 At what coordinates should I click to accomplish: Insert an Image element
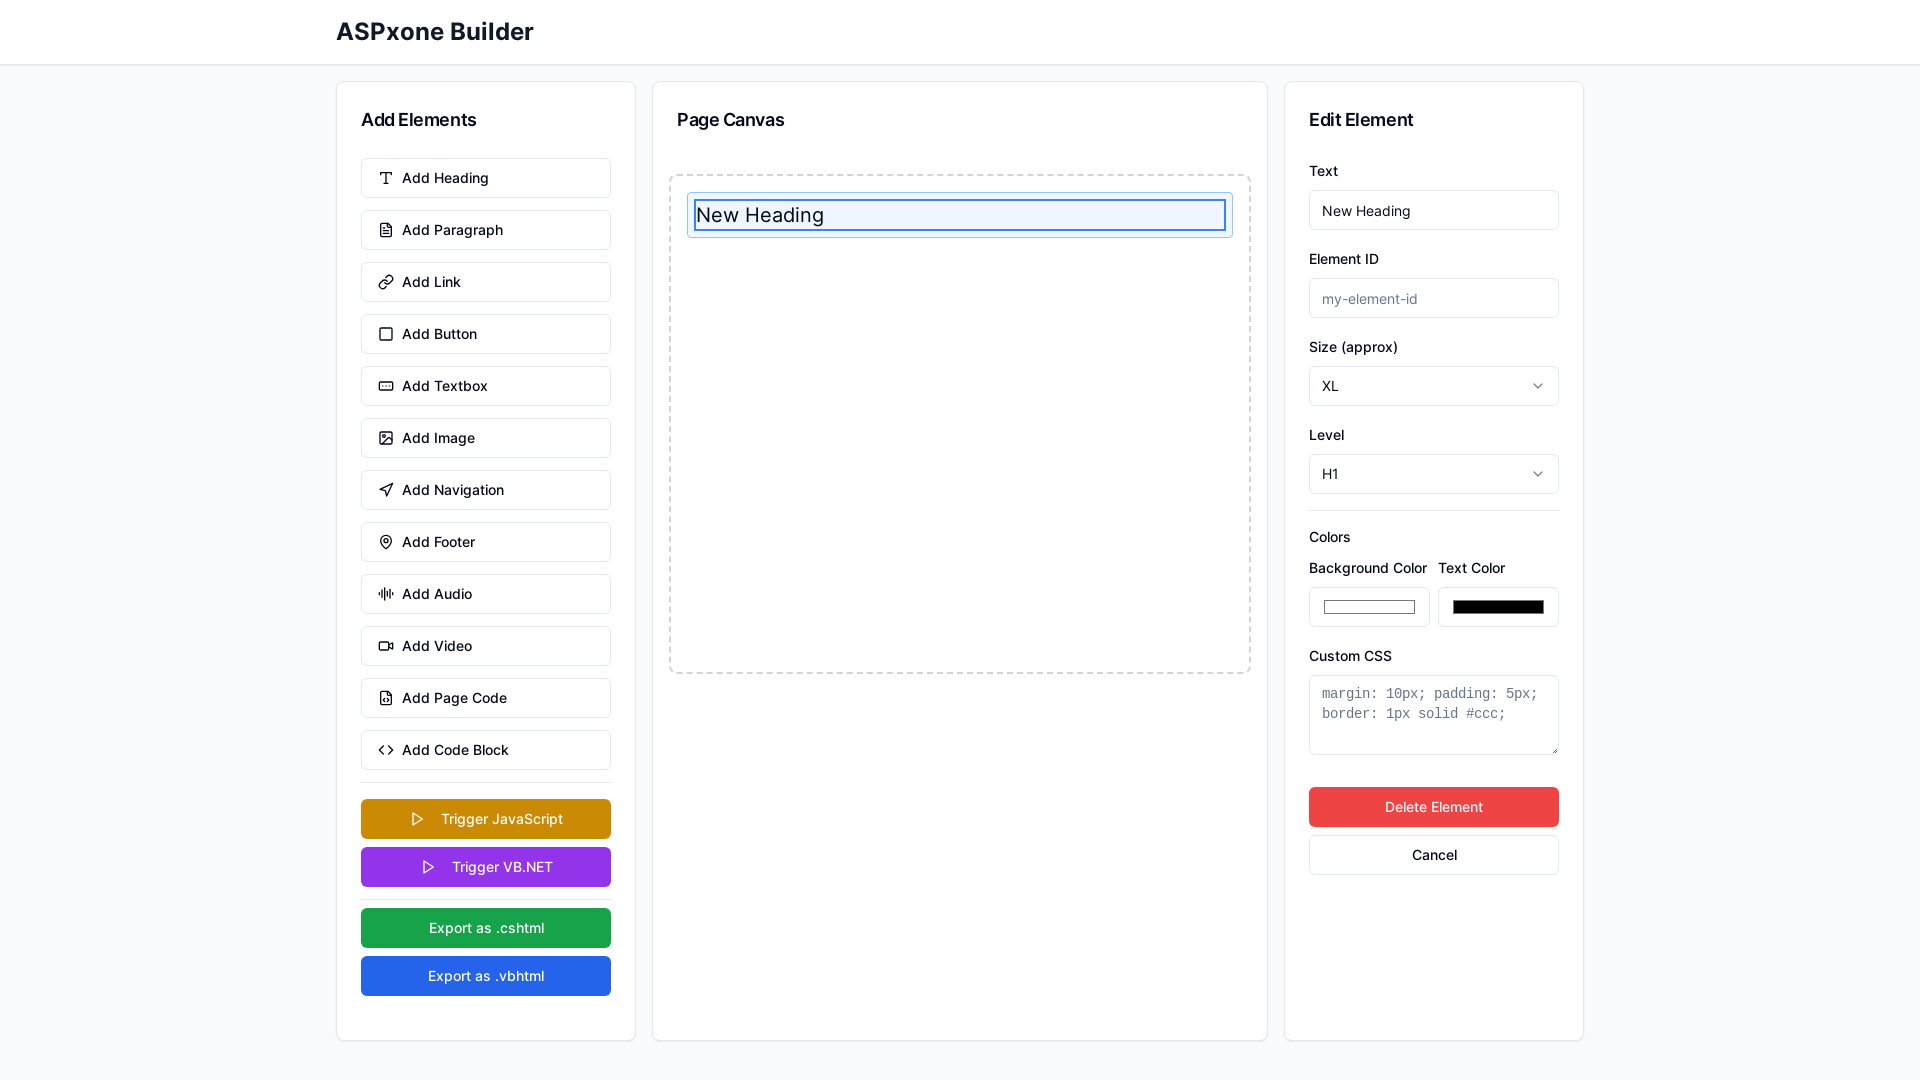click(x=486, y=438)
